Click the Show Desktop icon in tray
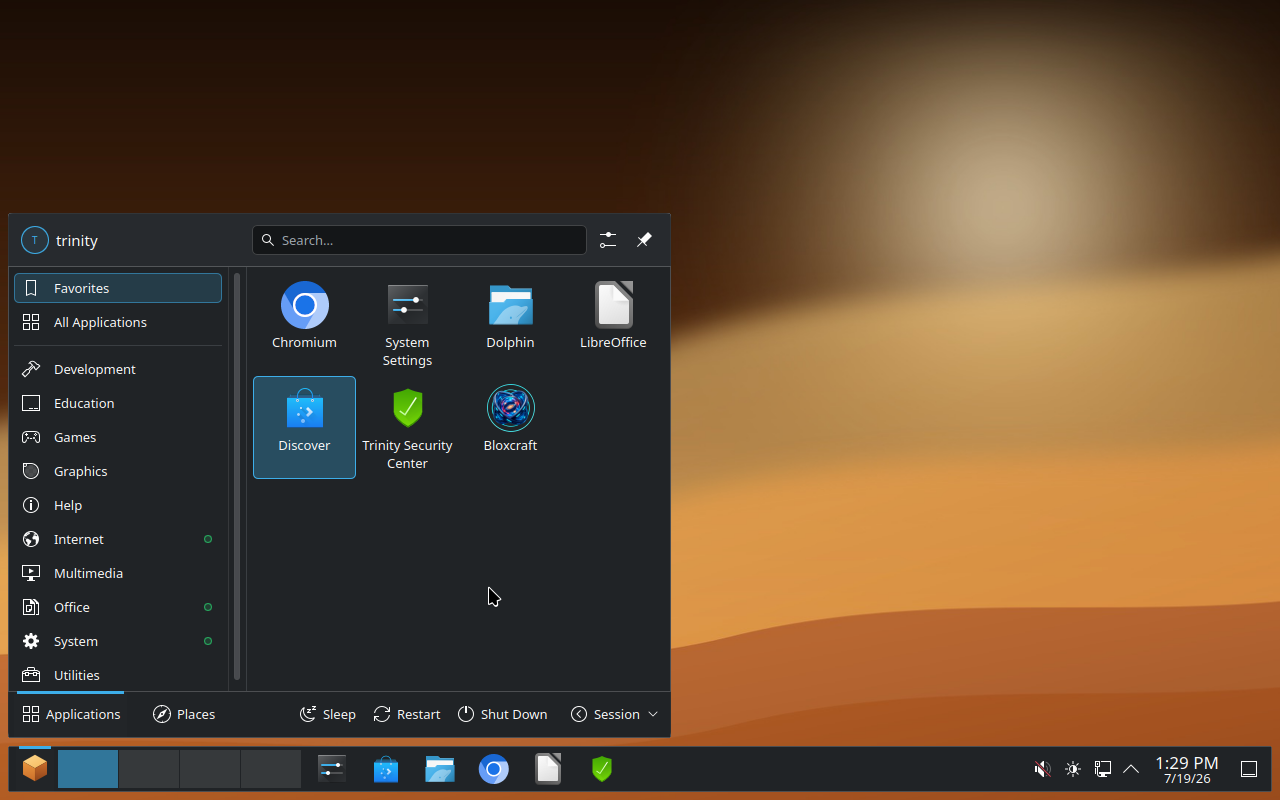The image size is (1280, 800). tap(1249, 769)
